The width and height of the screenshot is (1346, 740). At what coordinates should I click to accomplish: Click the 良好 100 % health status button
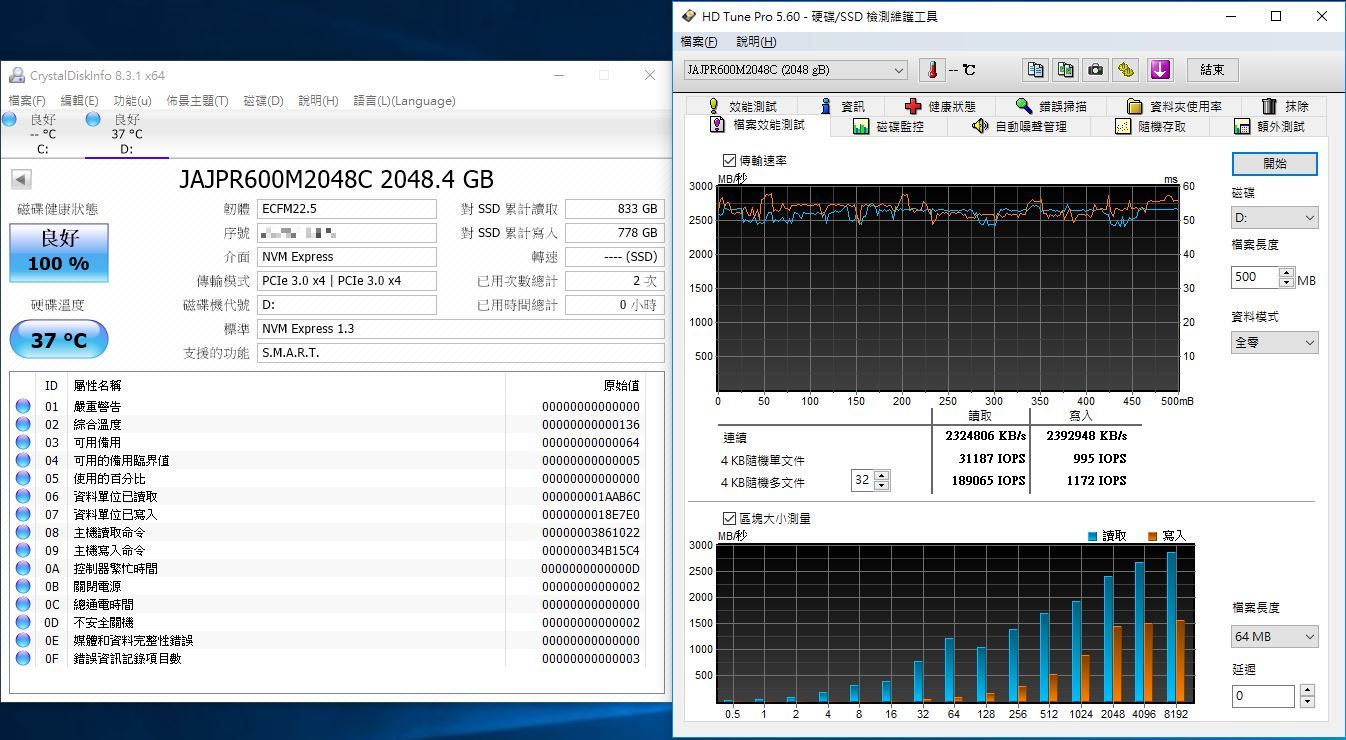(x=59, y=252)
